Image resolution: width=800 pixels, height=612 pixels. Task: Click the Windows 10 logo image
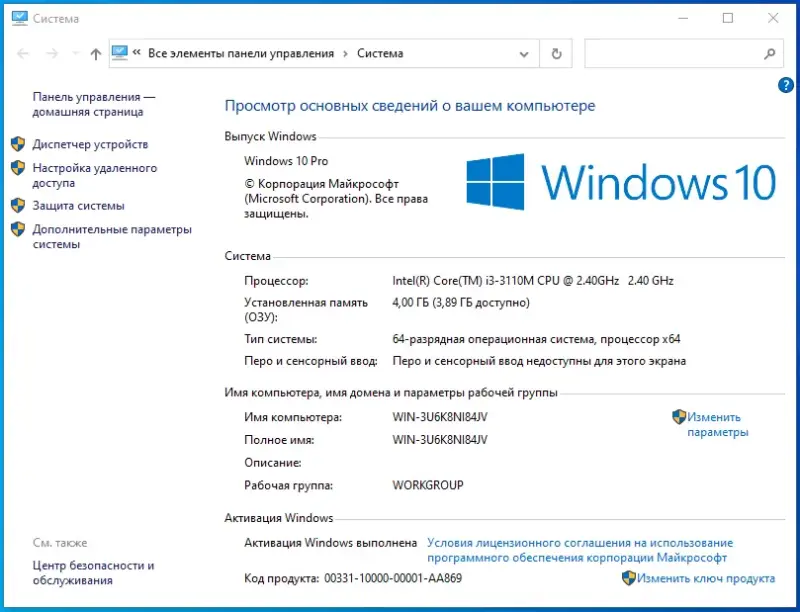[621, 182]
